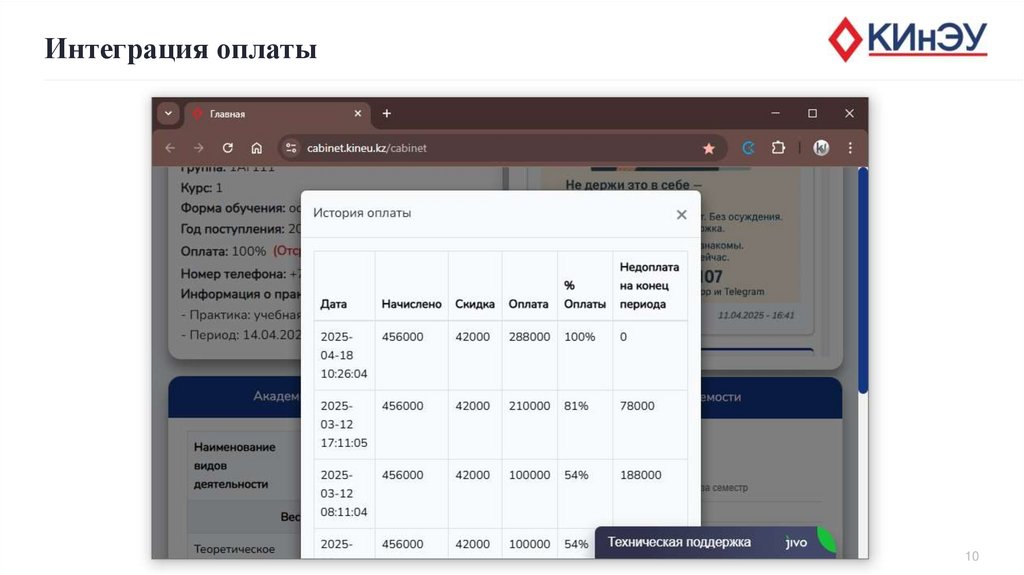Select date cell 2025-03-12 08:11:04
This screenshot has height=575, width=1024.
click(344, 493)
